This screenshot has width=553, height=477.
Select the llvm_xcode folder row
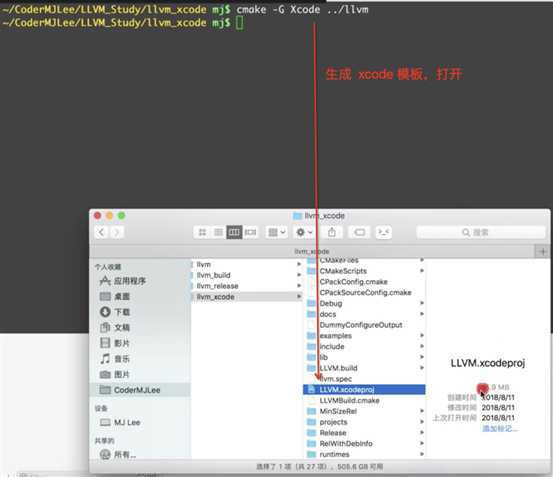coord(246,297)
